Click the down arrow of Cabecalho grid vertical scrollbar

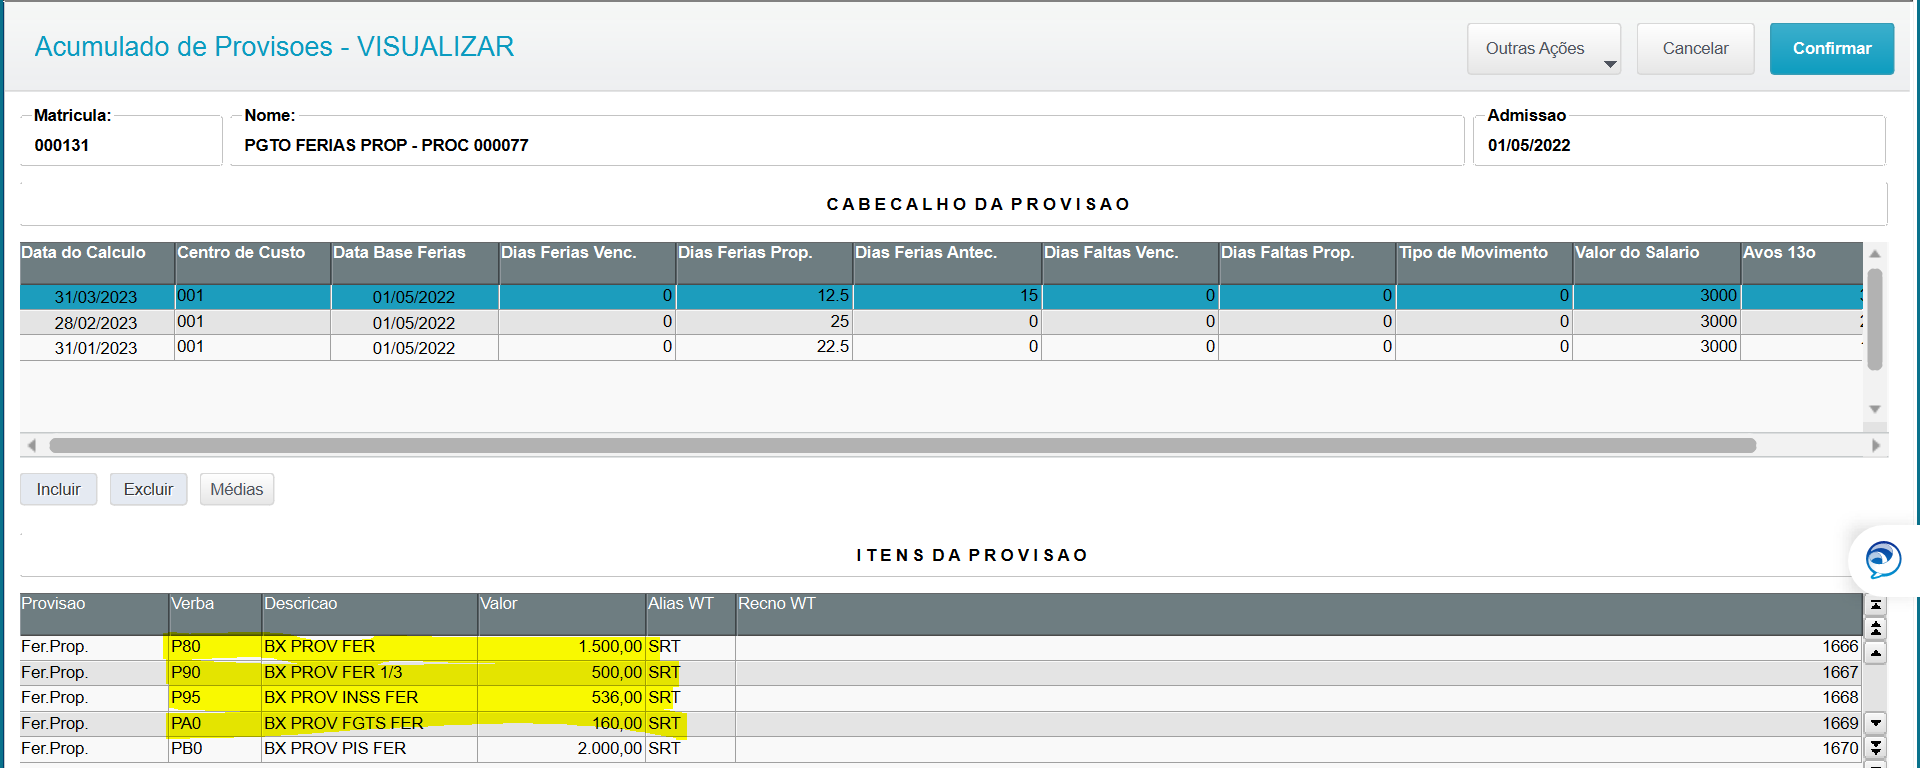coord(1875,409)
